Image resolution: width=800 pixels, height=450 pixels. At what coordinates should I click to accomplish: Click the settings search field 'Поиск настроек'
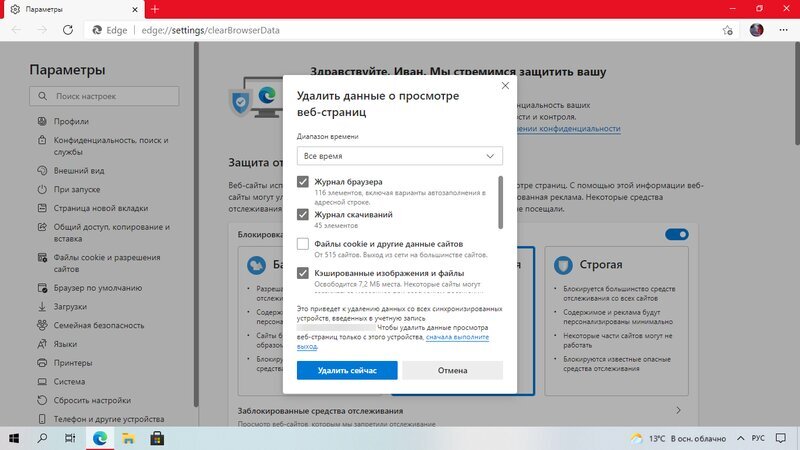(104, 96)
